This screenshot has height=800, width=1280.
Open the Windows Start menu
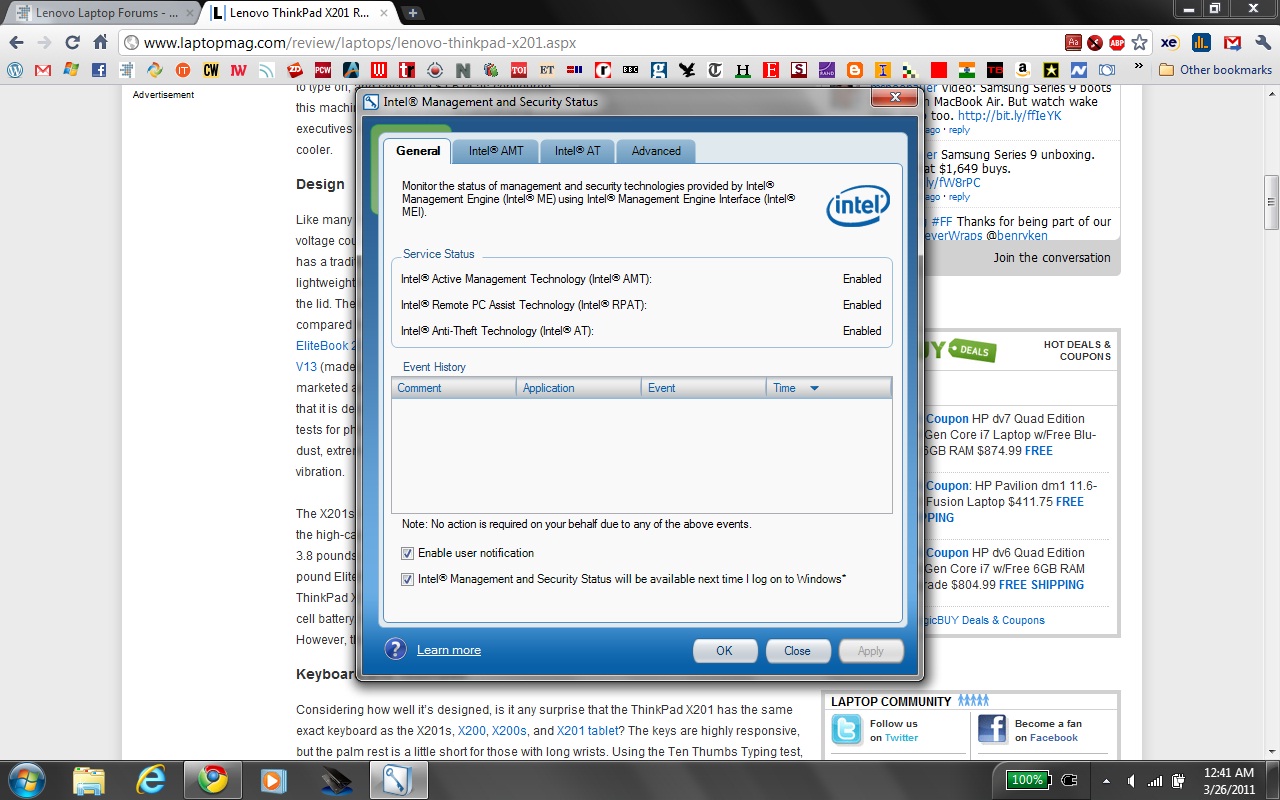(27, 779)
